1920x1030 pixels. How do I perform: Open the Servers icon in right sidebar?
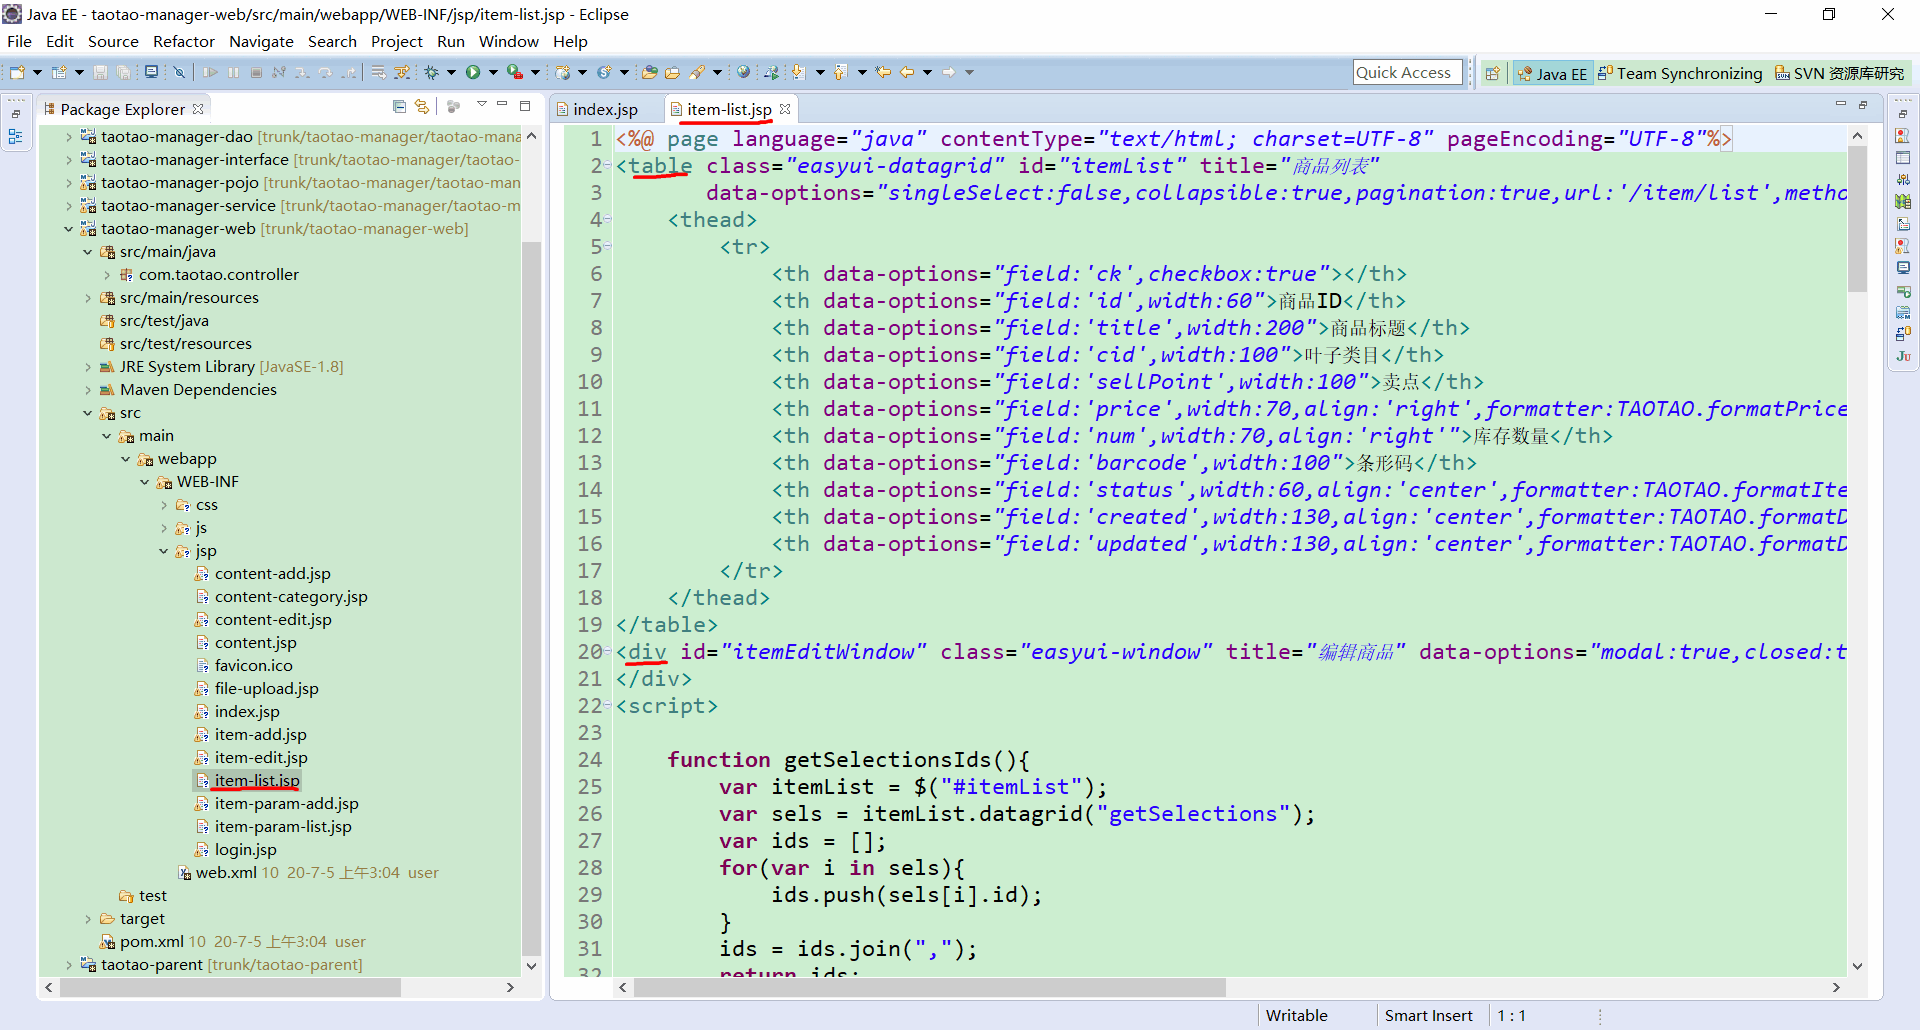tap(1903, 180)
